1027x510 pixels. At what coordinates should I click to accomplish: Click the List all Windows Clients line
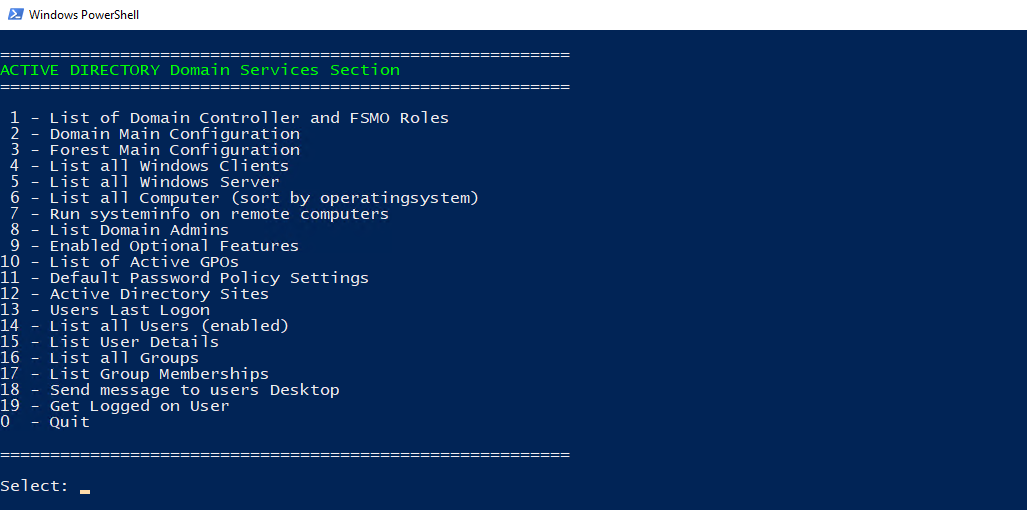(x=169, y=166)
